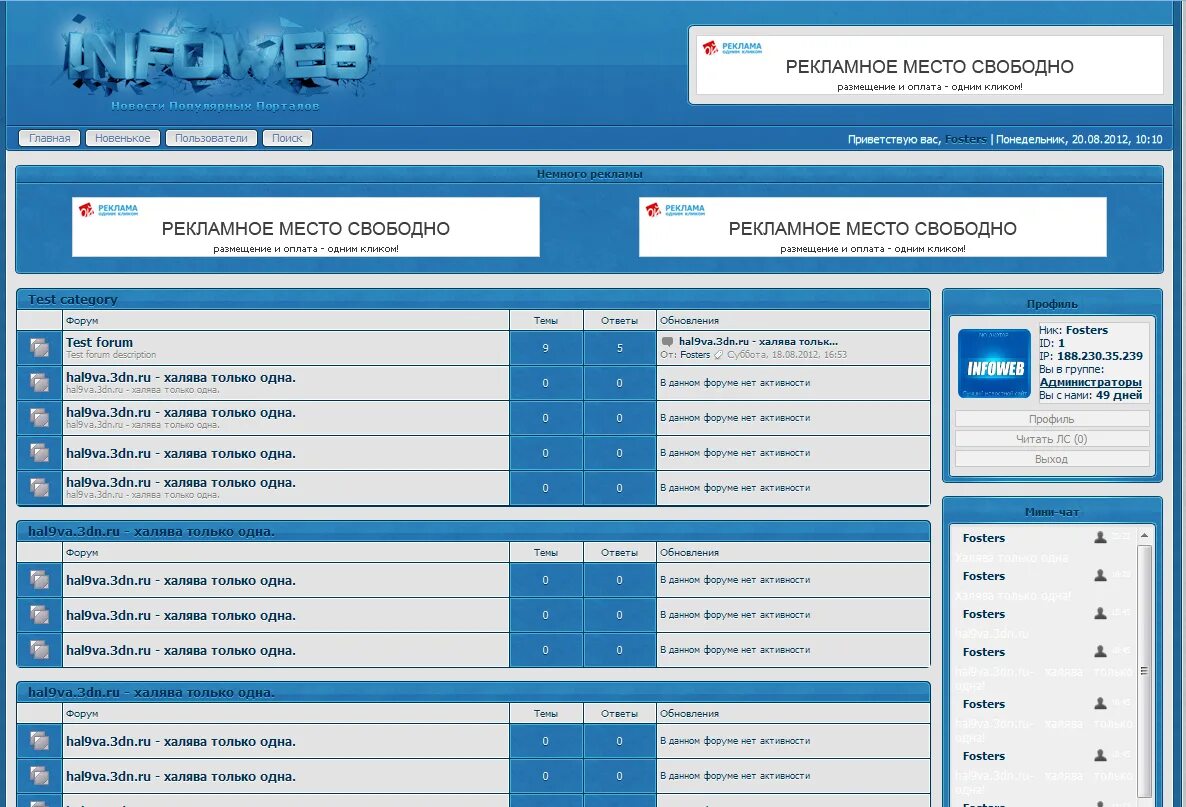Select the Поиск menu item

pyautogui.click(x=287, y=138)
